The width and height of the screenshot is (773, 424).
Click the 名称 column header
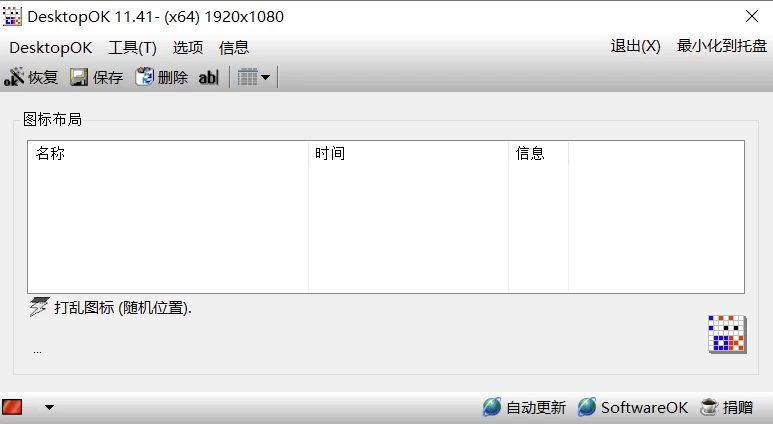50,153
